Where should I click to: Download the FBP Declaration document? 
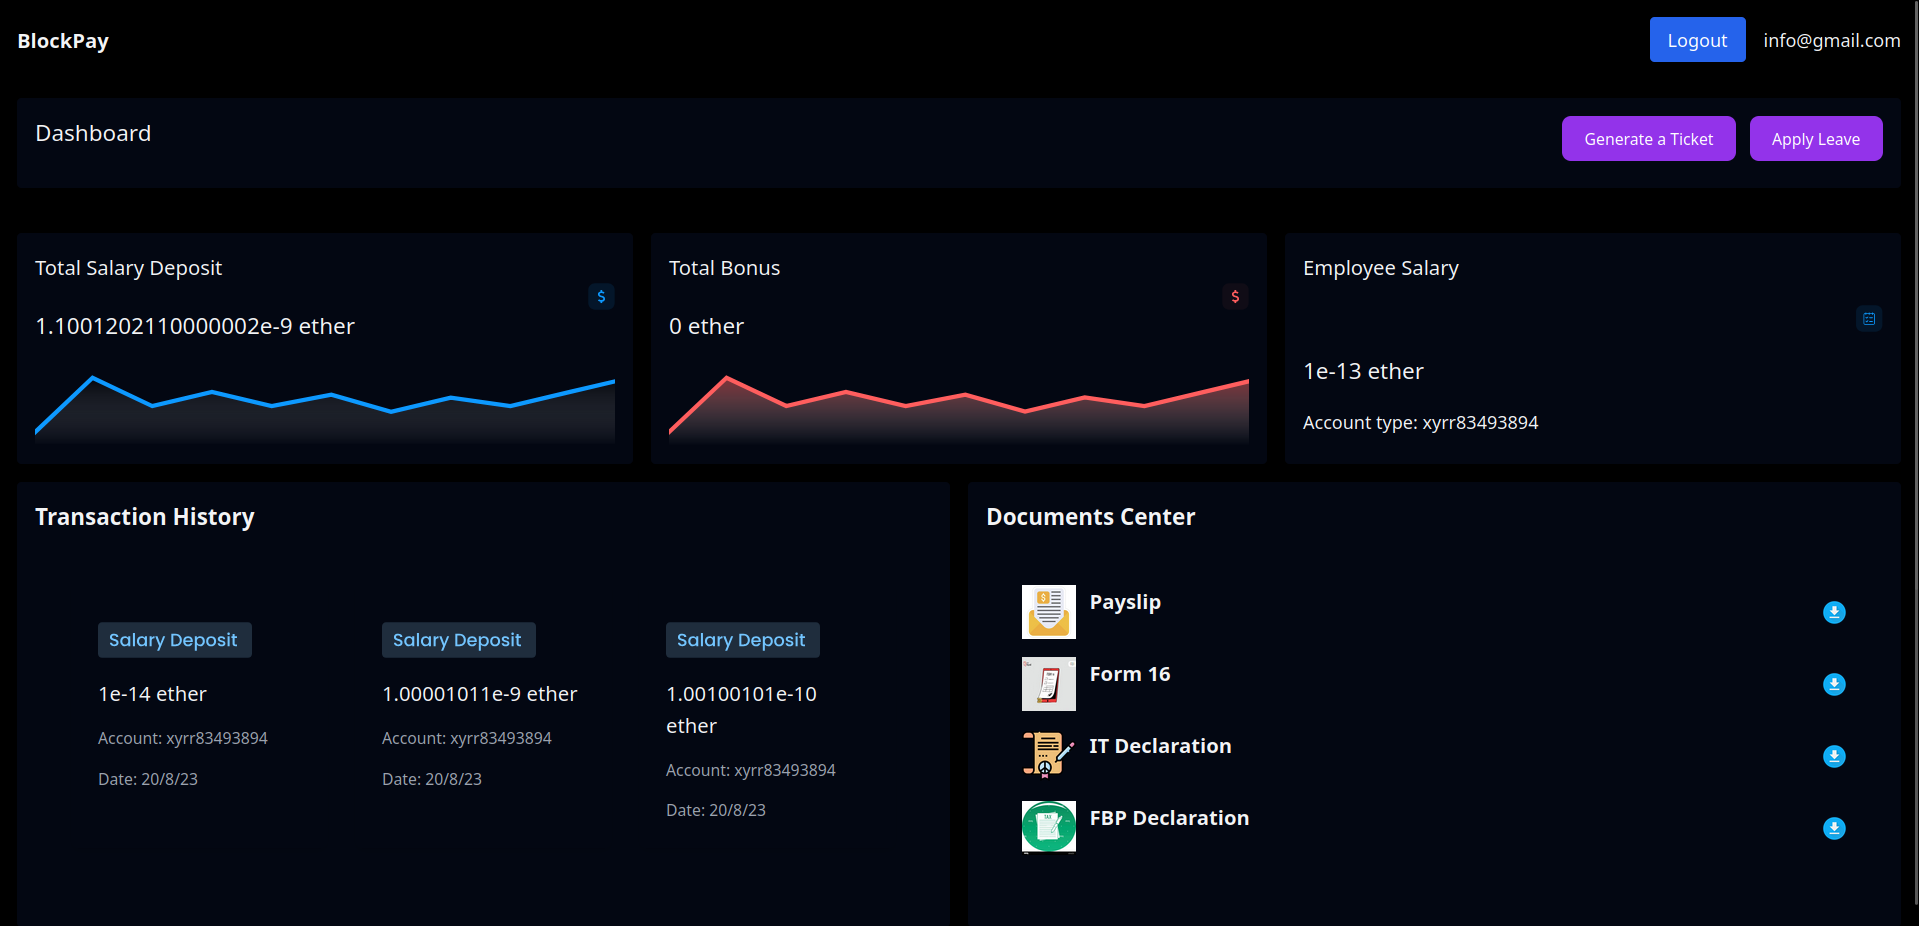[x=1834, y=828]
